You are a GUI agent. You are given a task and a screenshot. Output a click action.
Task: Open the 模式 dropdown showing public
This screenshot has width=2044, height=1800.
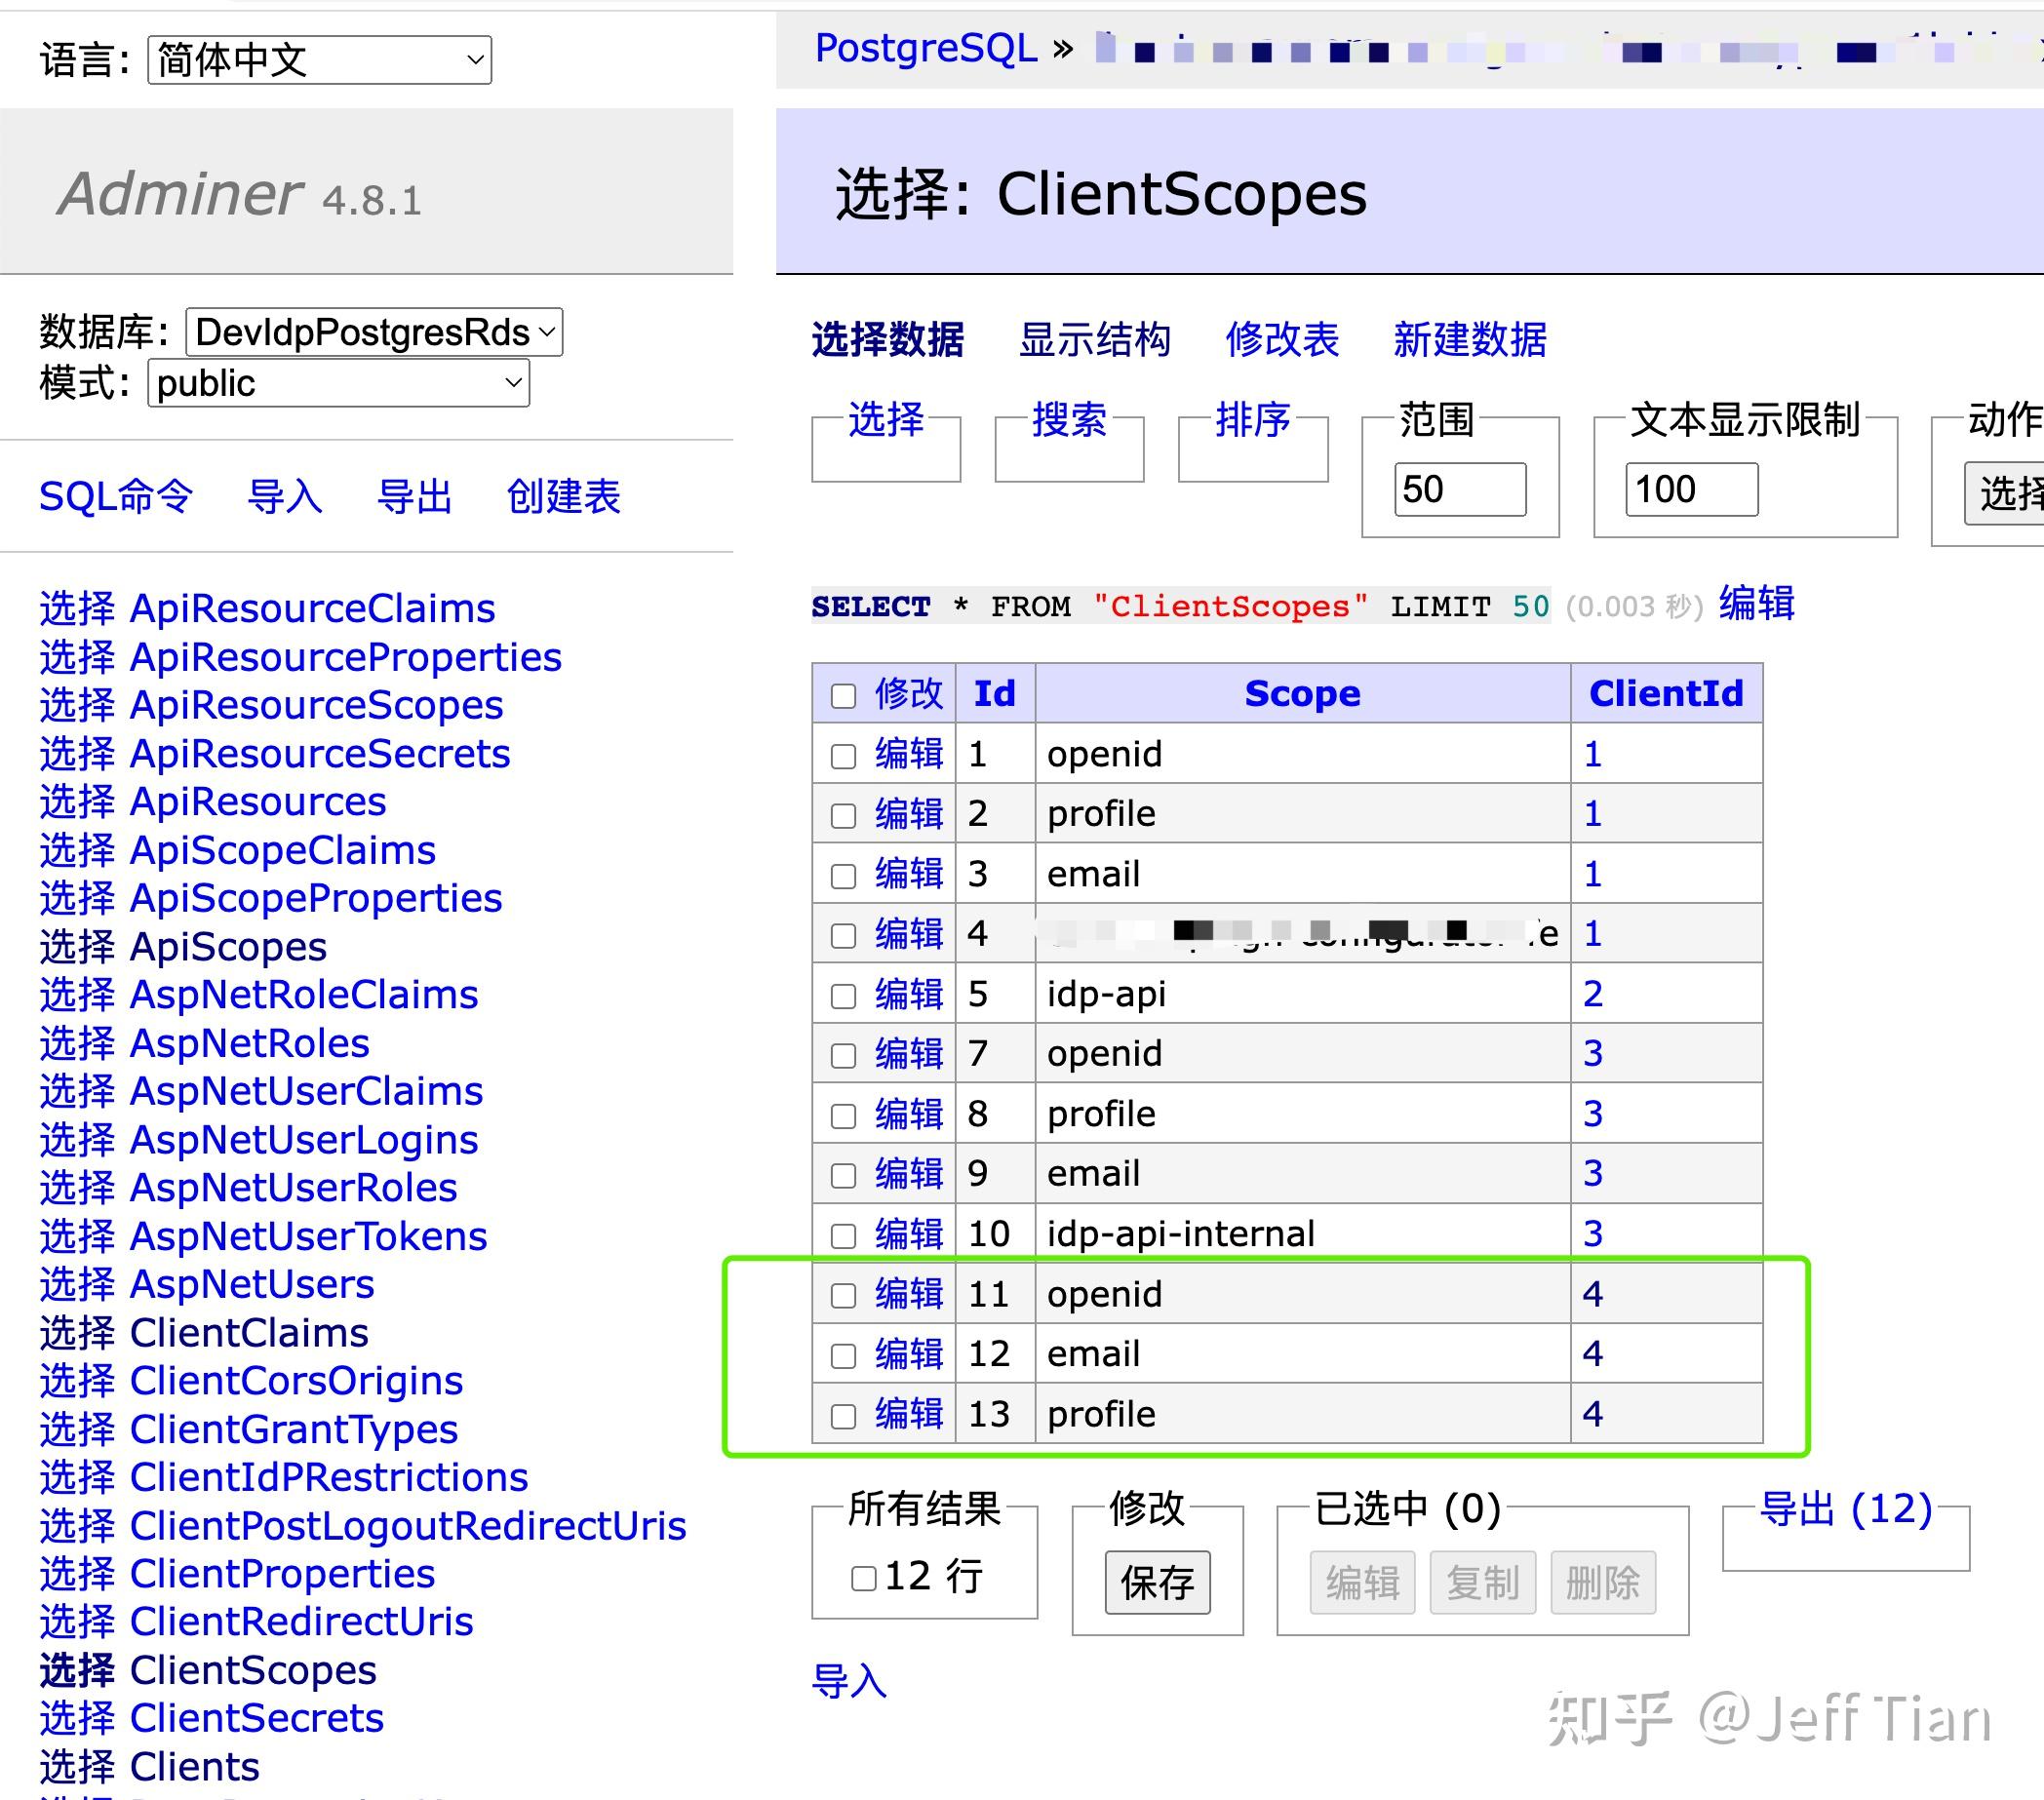click(337, 383)
